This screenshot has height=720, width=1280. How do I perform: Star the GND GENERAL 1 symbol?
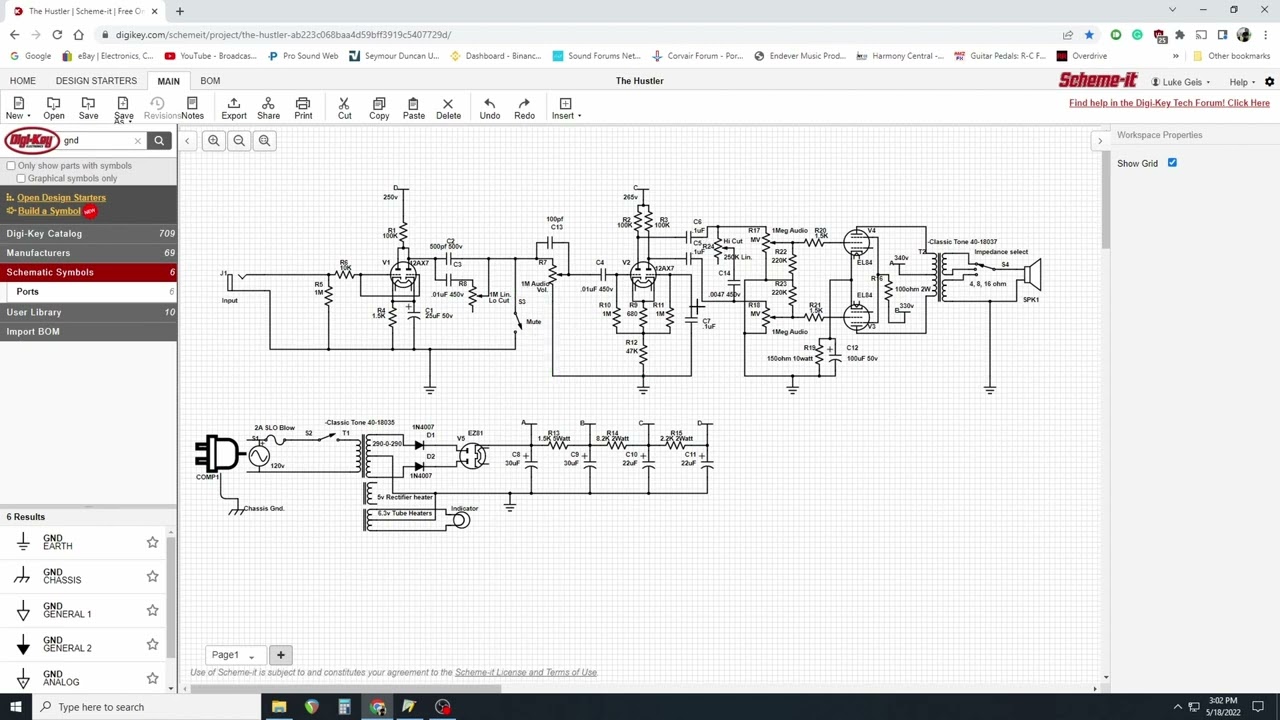coord(152,610)
